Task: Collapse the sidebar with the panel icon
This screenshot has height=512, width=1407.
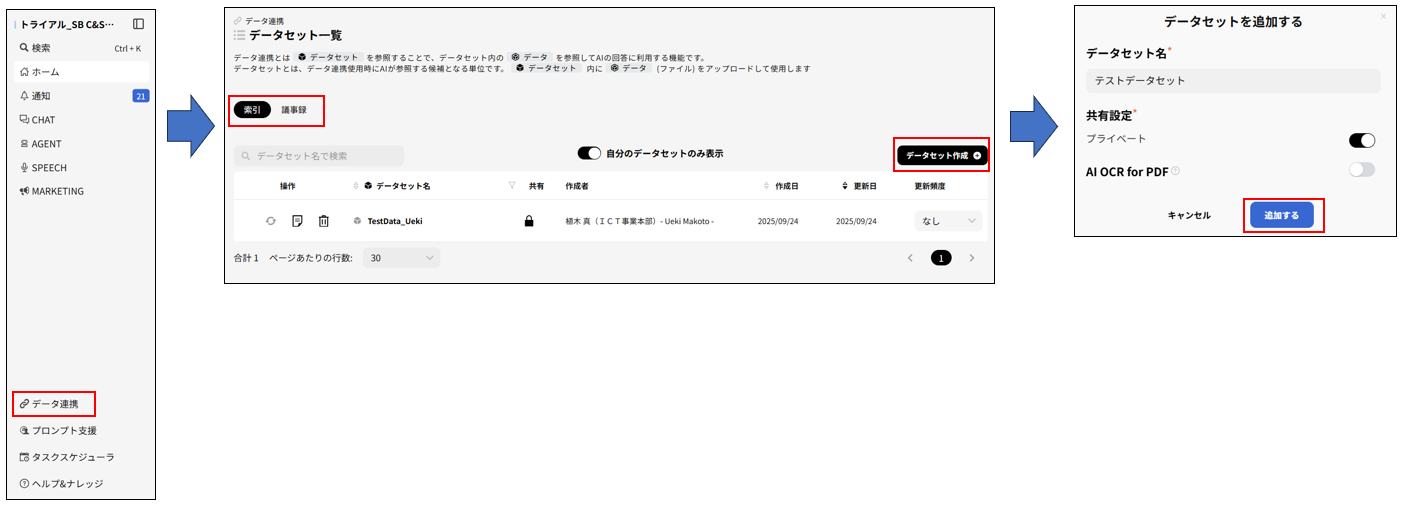Action: [138, 24]
